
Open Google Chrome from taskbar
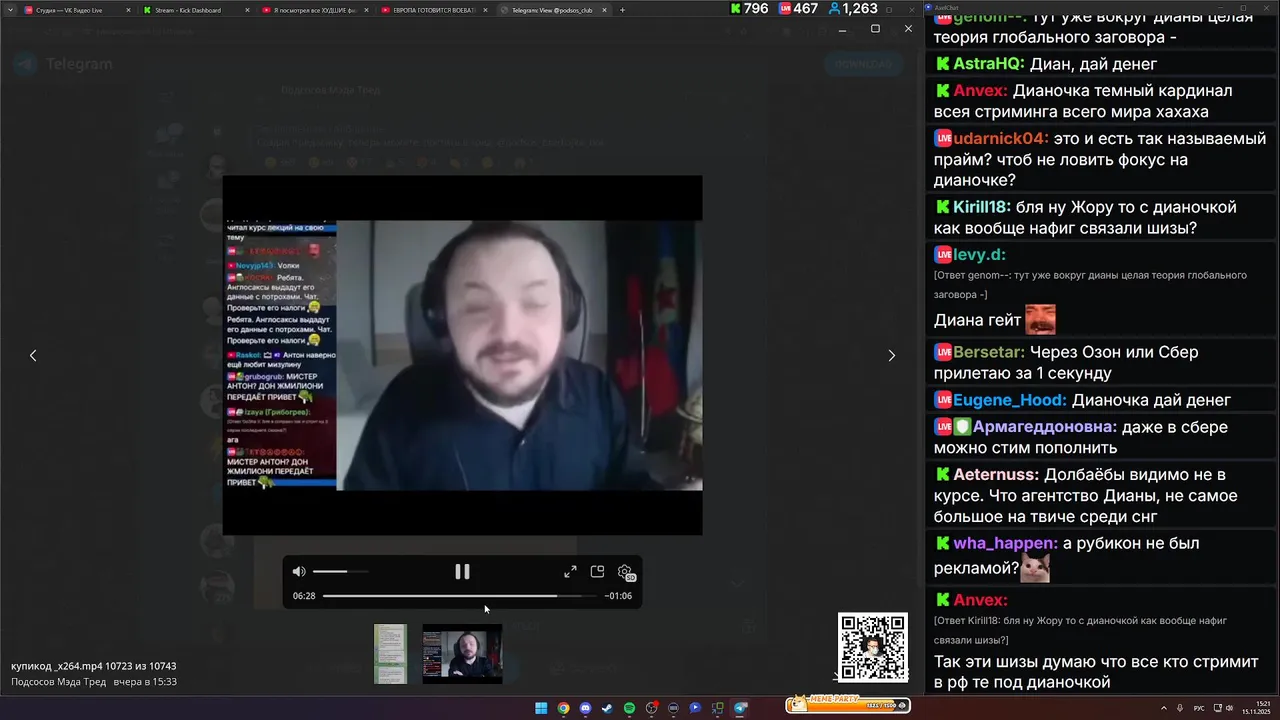[x=563, y=708]
